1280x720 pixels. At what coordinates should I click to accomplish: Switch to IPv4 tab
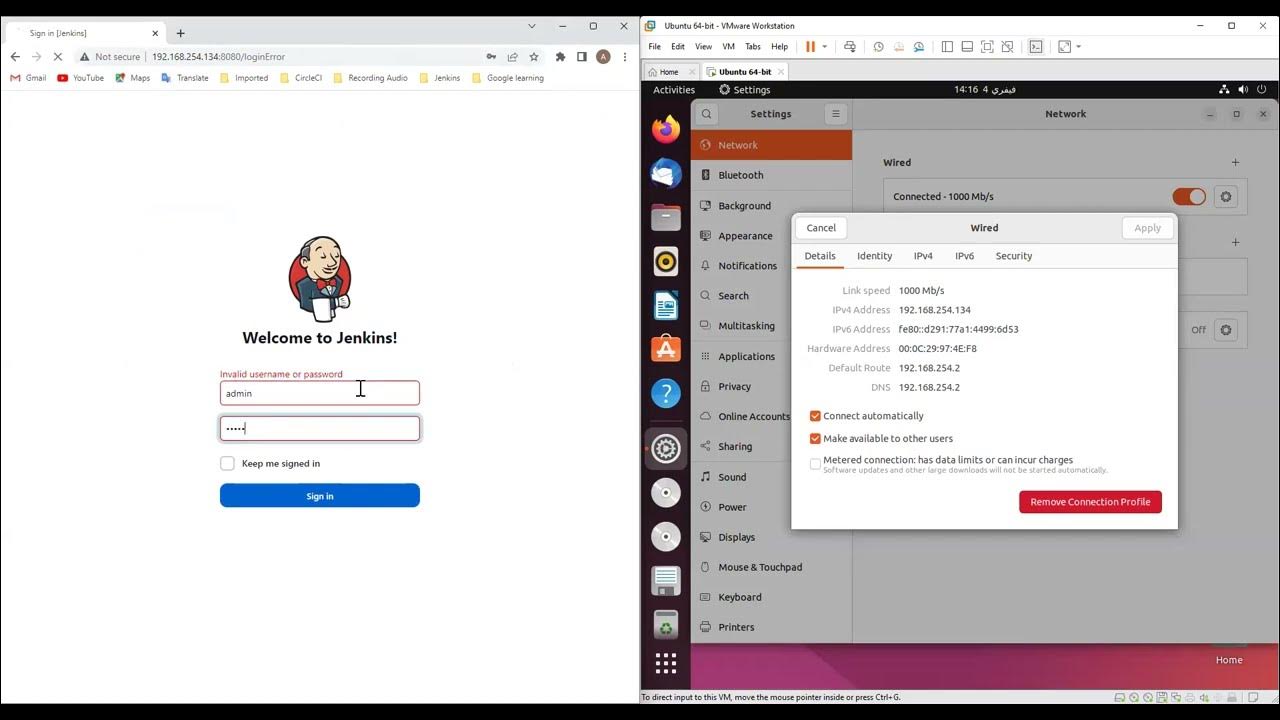923,256
